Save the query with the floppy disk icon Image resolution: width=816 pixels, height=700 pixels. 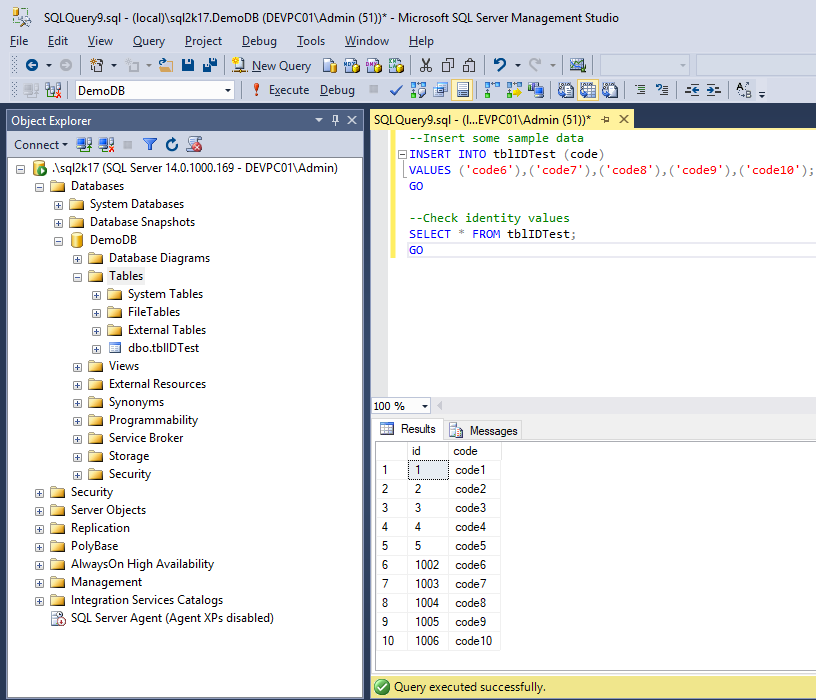point(188,65)
